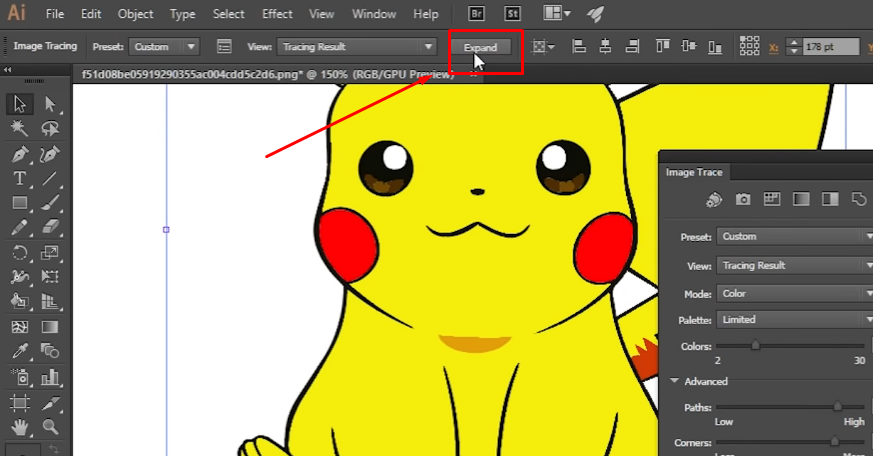Image resolution: width=873 pixels, height=456 pixels.
Task: Click the X position stepper arrows
Action: pyautogui.click(x=794, y=47)
